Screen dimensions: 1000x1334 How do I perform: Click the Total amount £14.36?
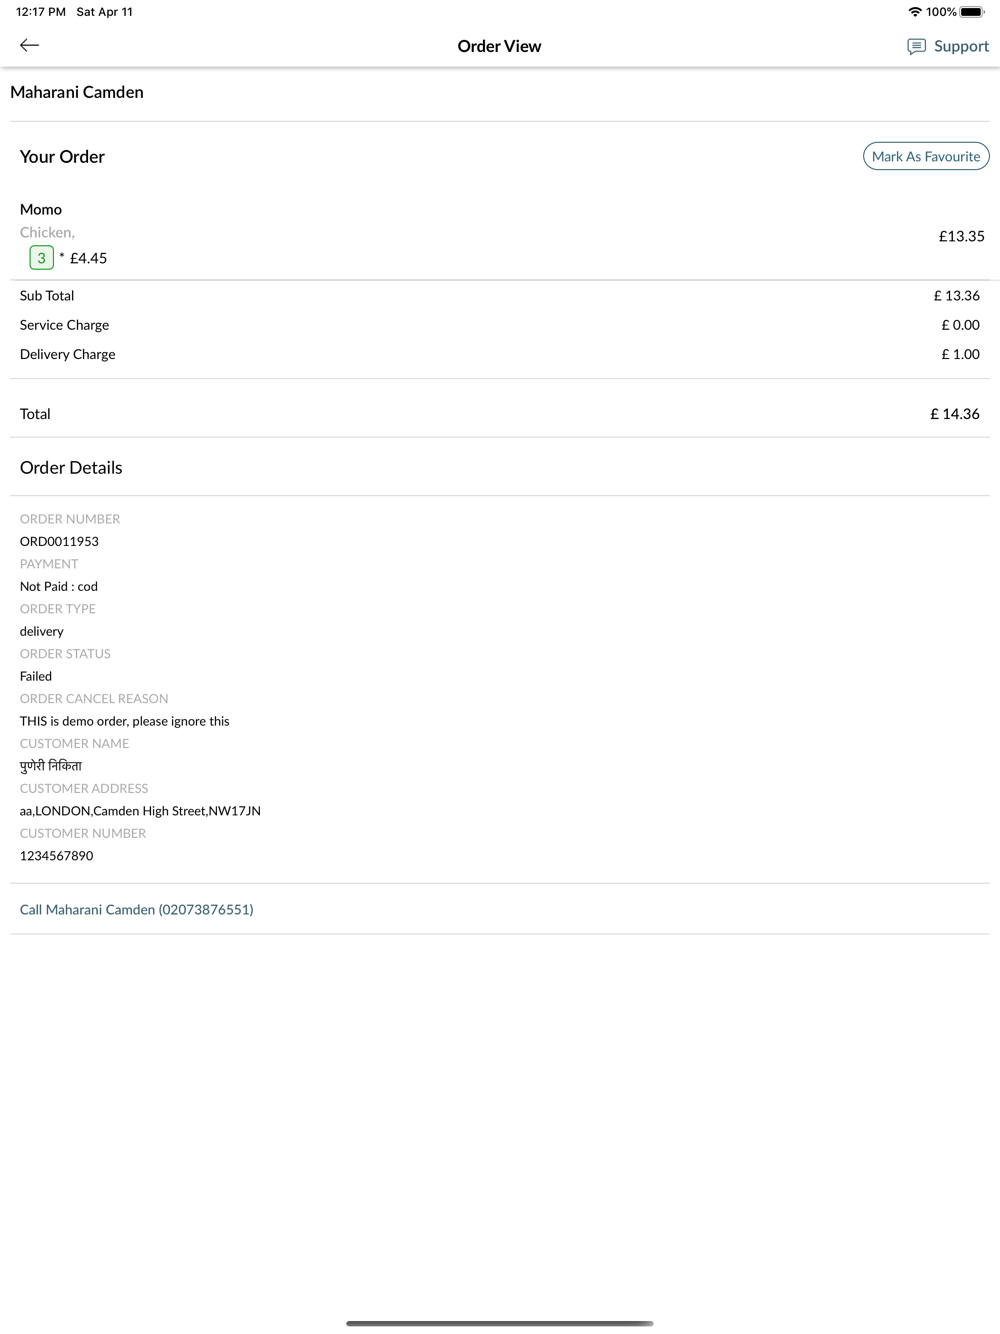pyautogui.click(x=955, y=413)
